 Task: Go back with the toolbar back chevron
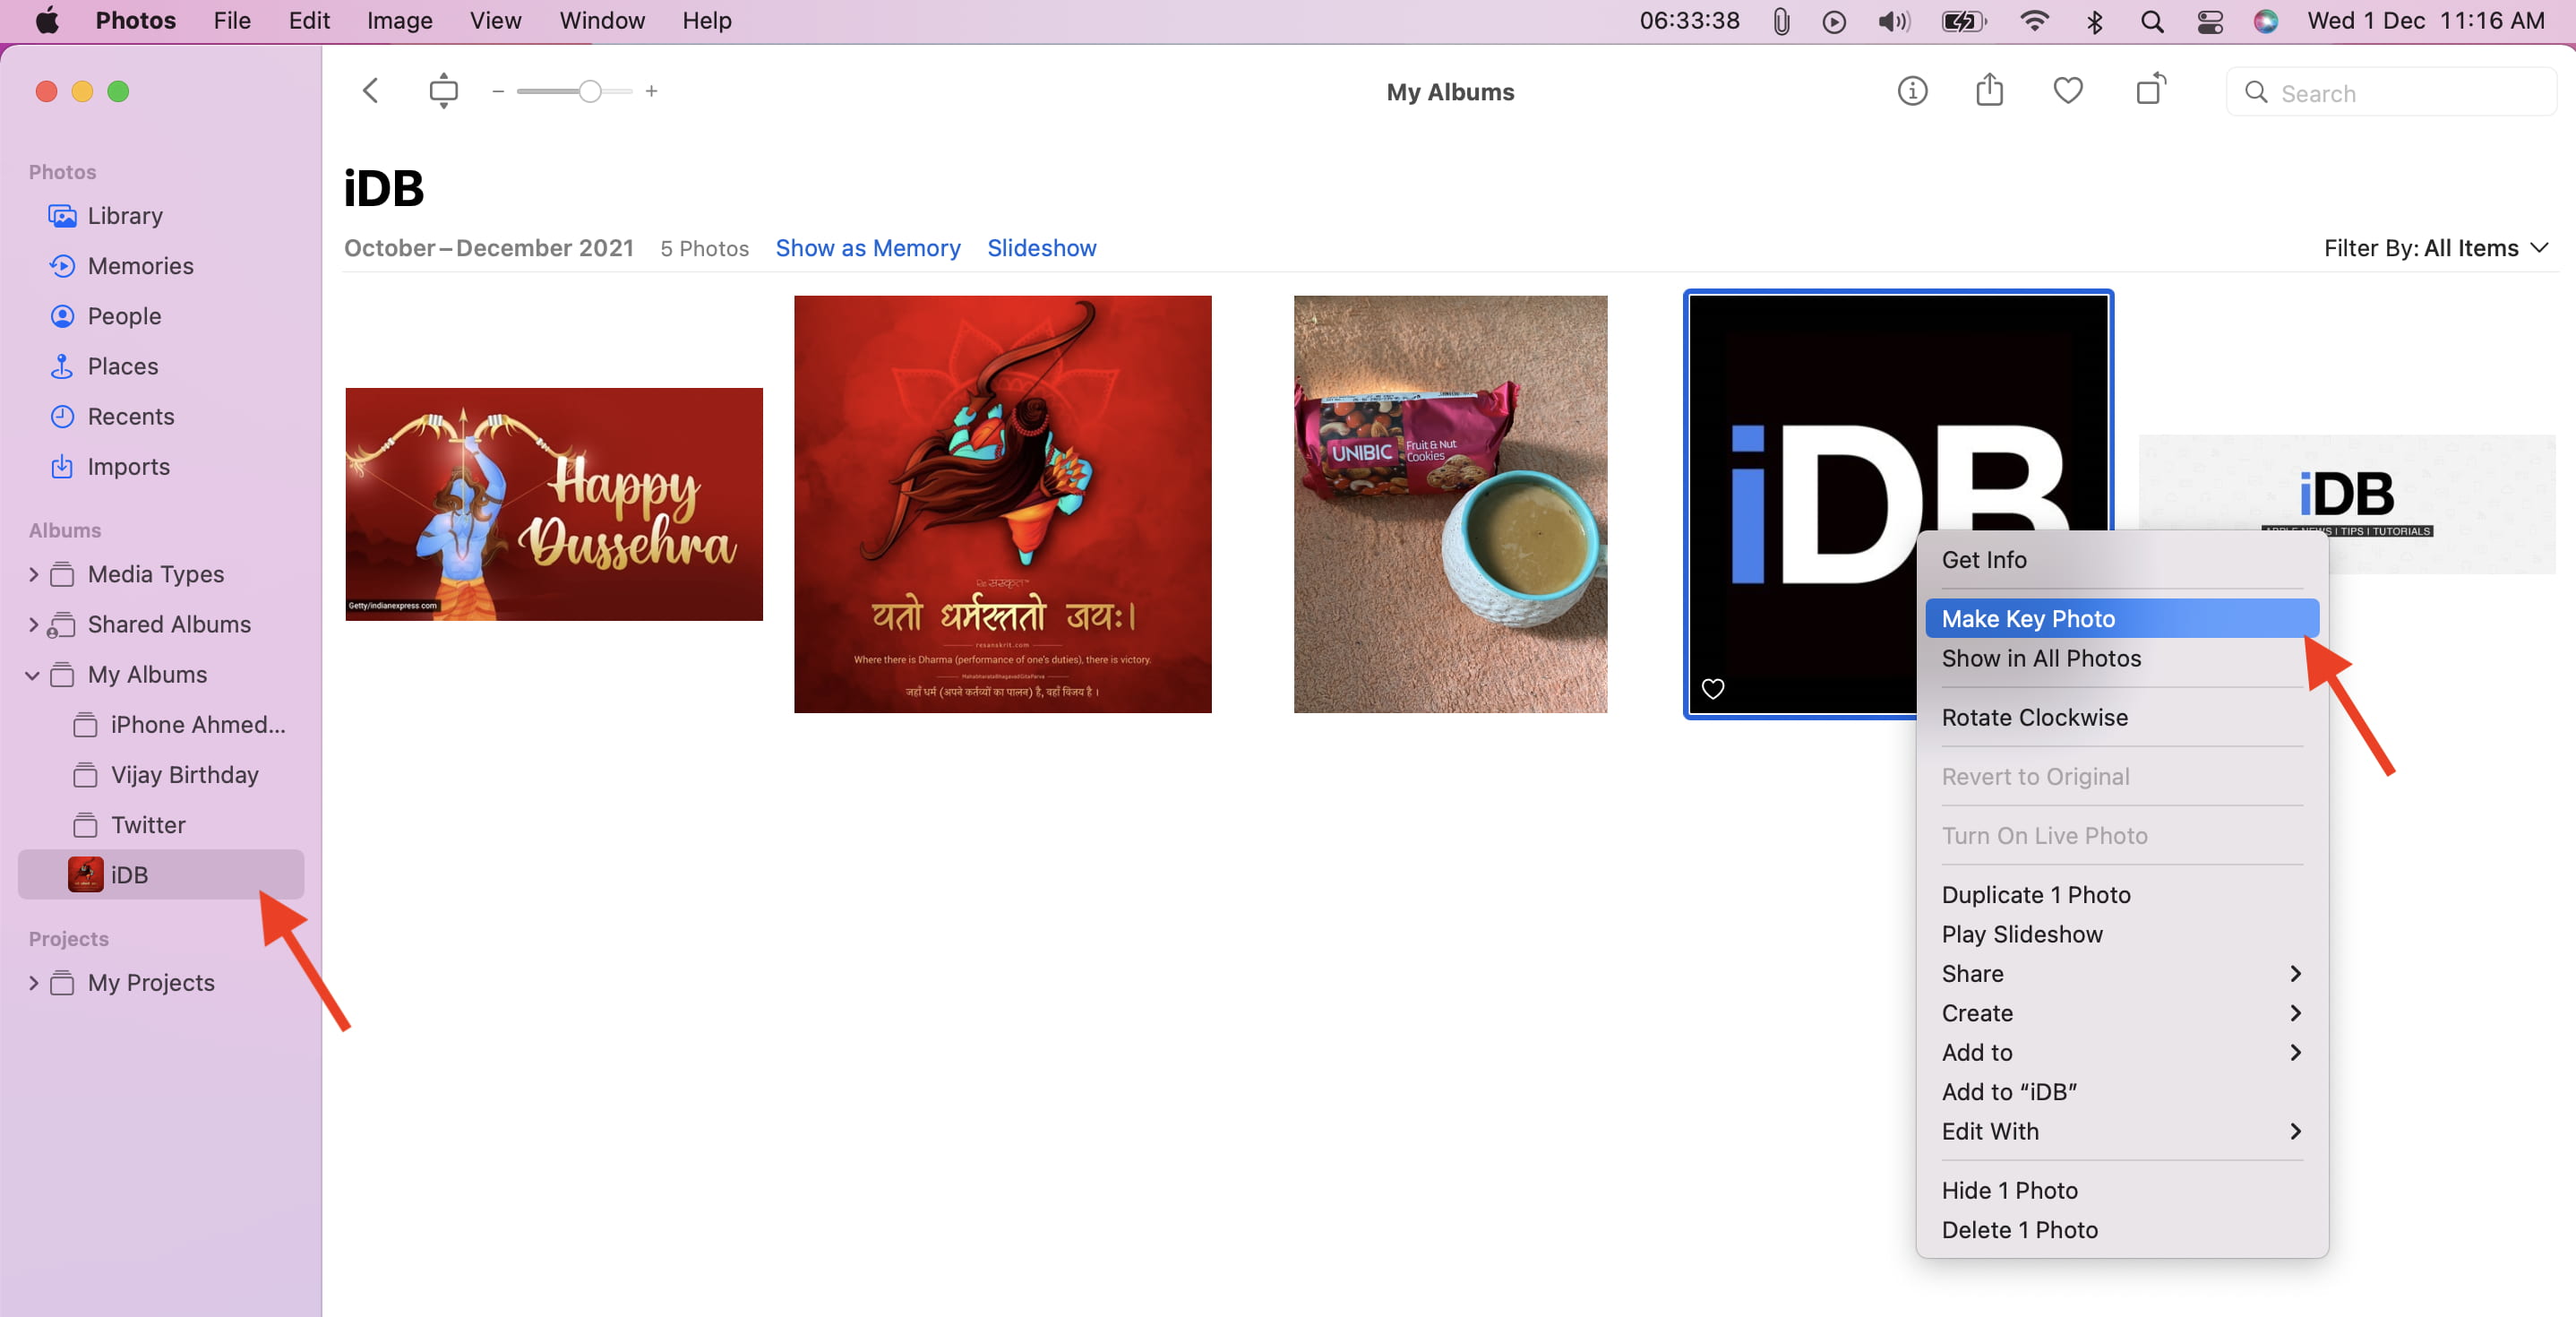tap(370, 91)
